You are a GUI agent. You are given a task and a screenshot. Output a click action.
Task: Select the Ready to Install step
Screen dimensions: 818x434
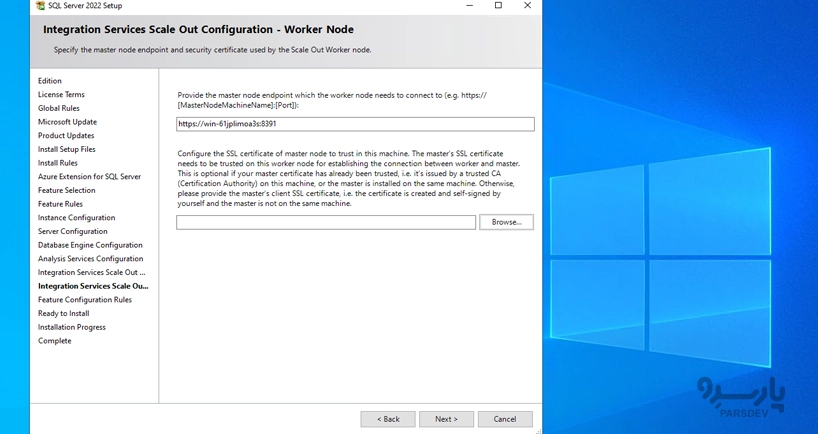(63, 313)
